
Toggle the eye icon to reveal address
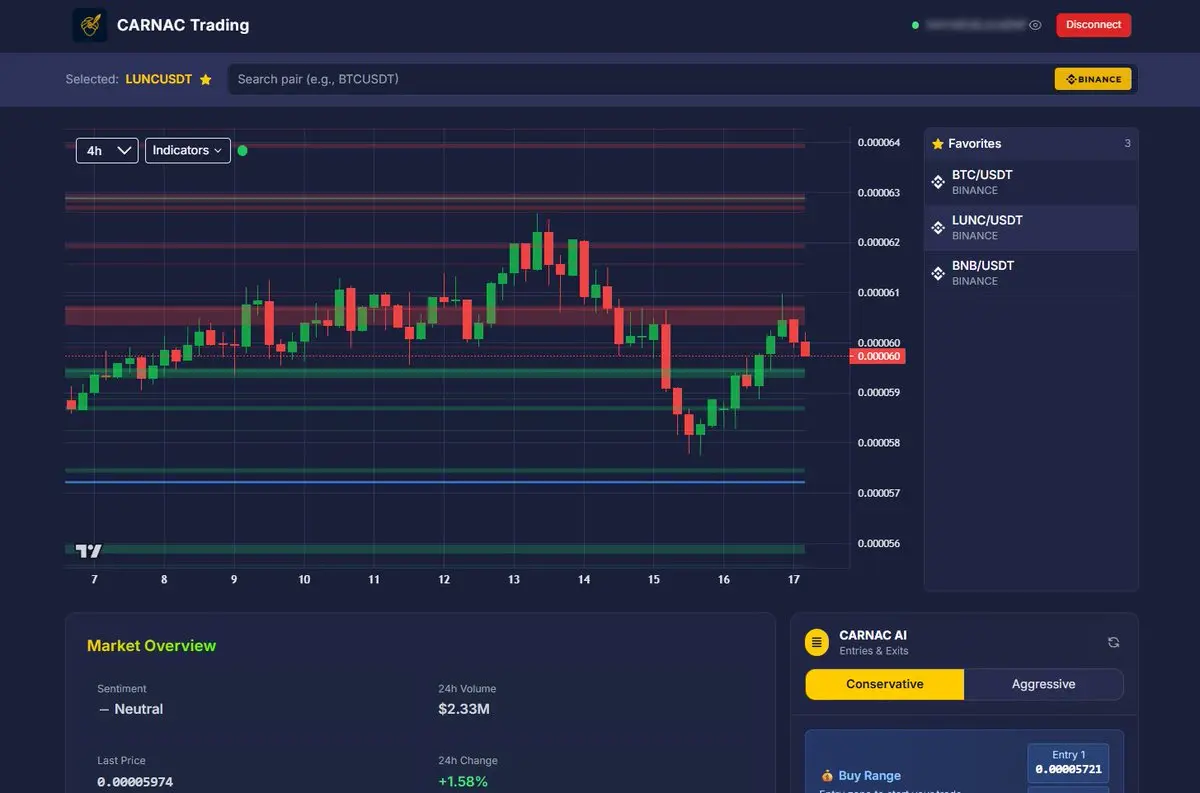click(1035, 25)
